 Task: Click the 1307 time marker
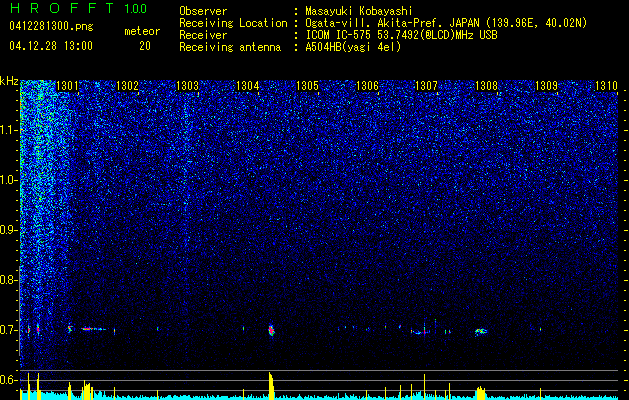(426, 85)
